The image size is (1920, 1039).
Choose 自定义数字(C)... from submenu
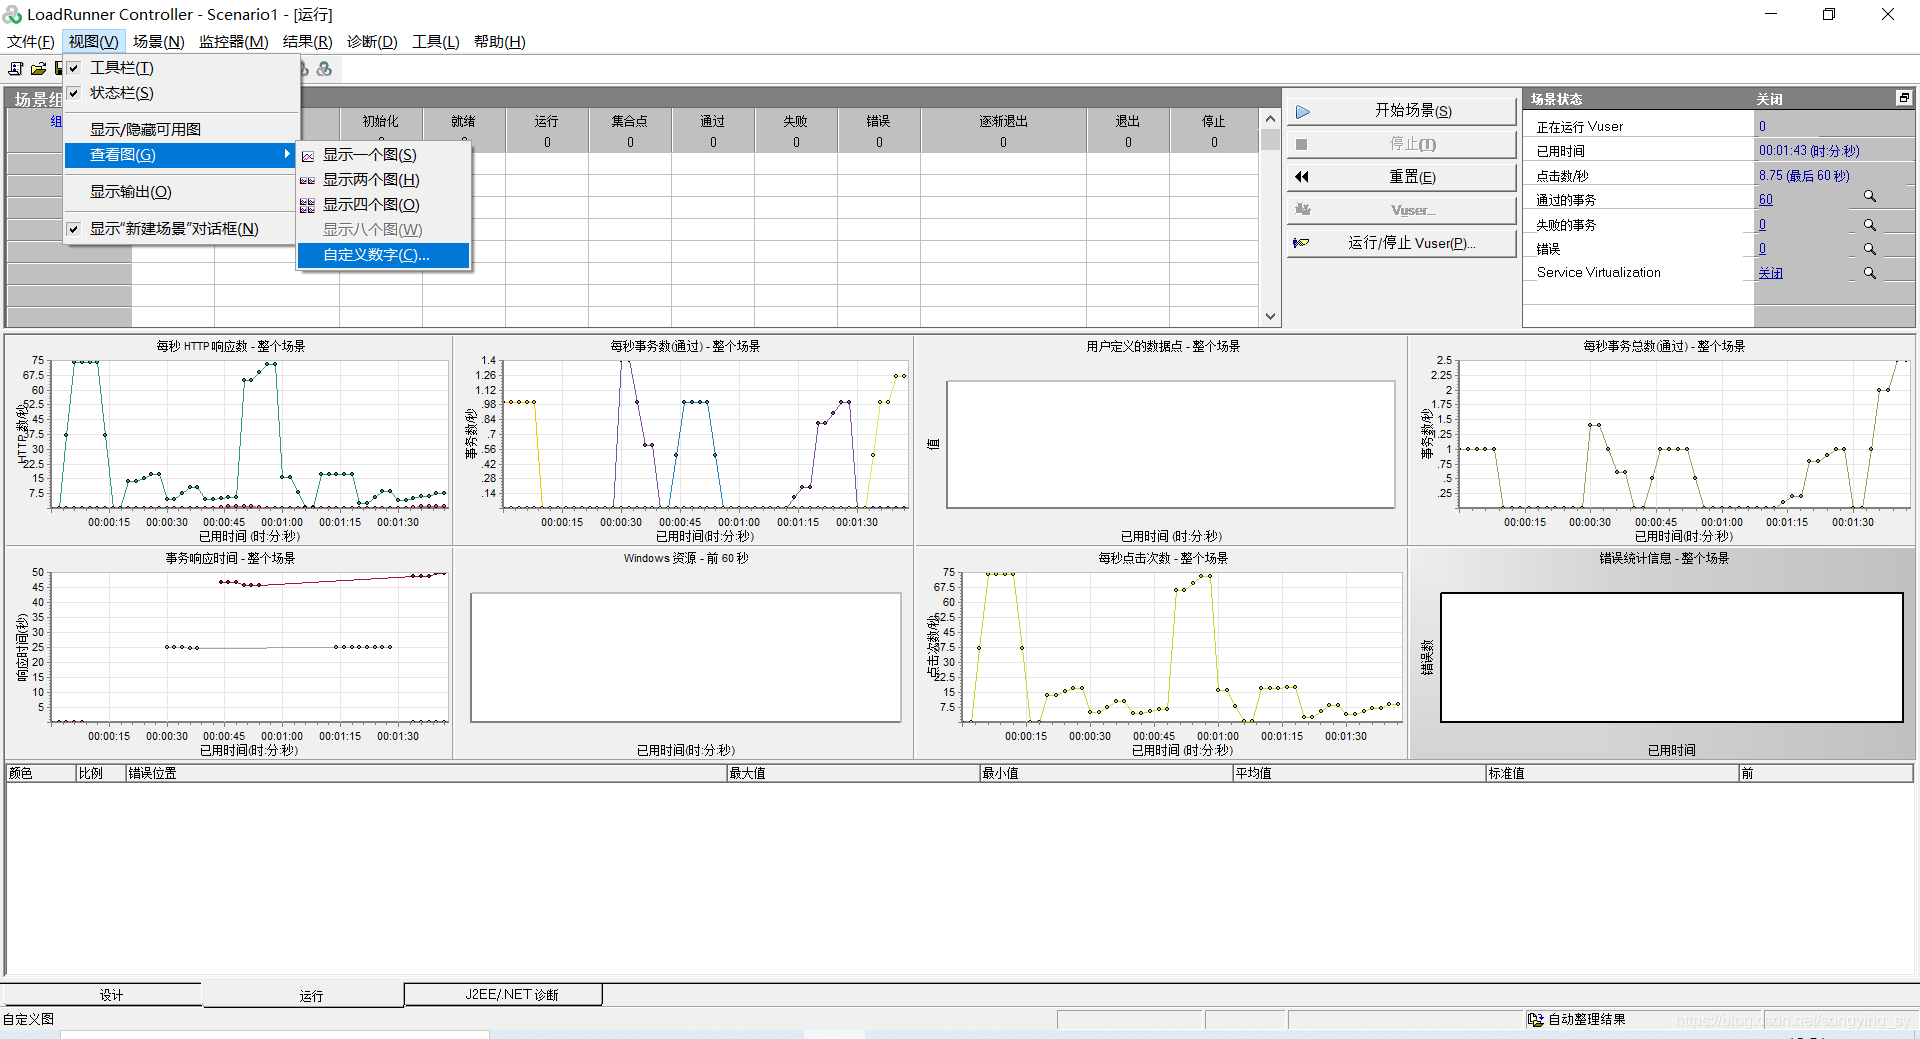tap(384, 255)
